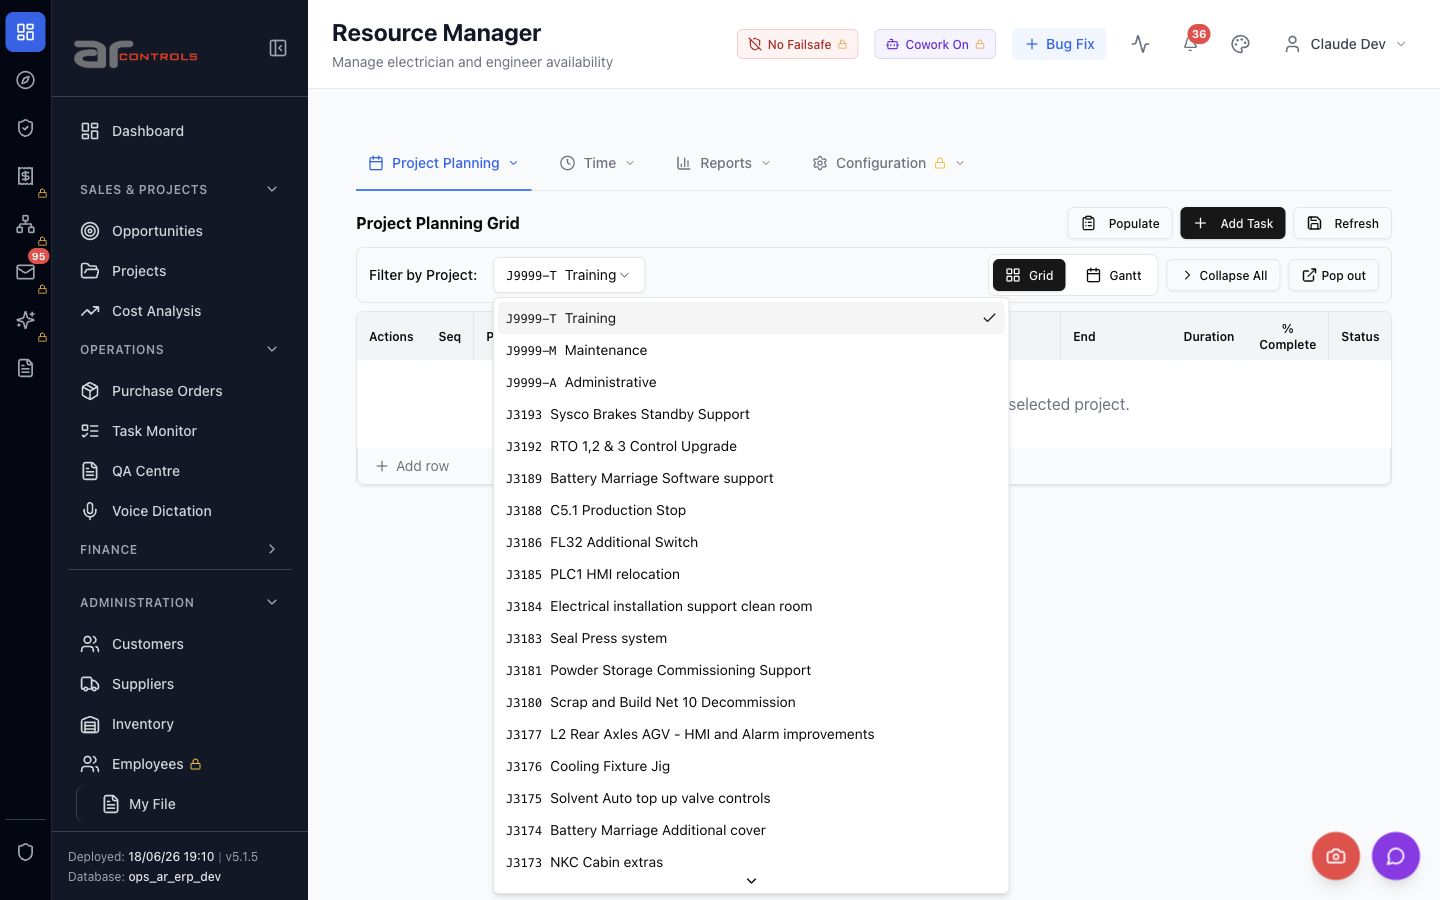The height and width of the screenshot is (900, 1440).
Task: Switch to the Reports tab
Action: [x=724, y=163]
